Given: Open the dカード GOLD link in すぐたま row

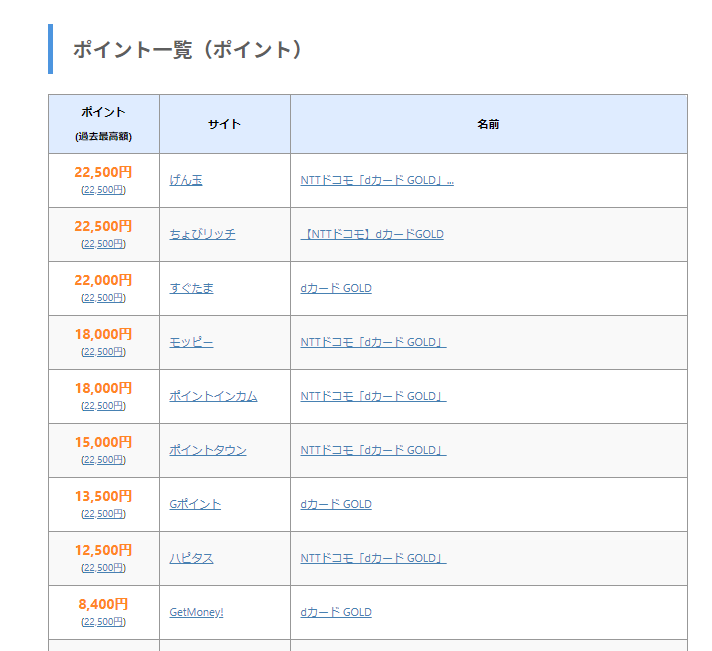Looking at the screenshot, I should 336,288.
